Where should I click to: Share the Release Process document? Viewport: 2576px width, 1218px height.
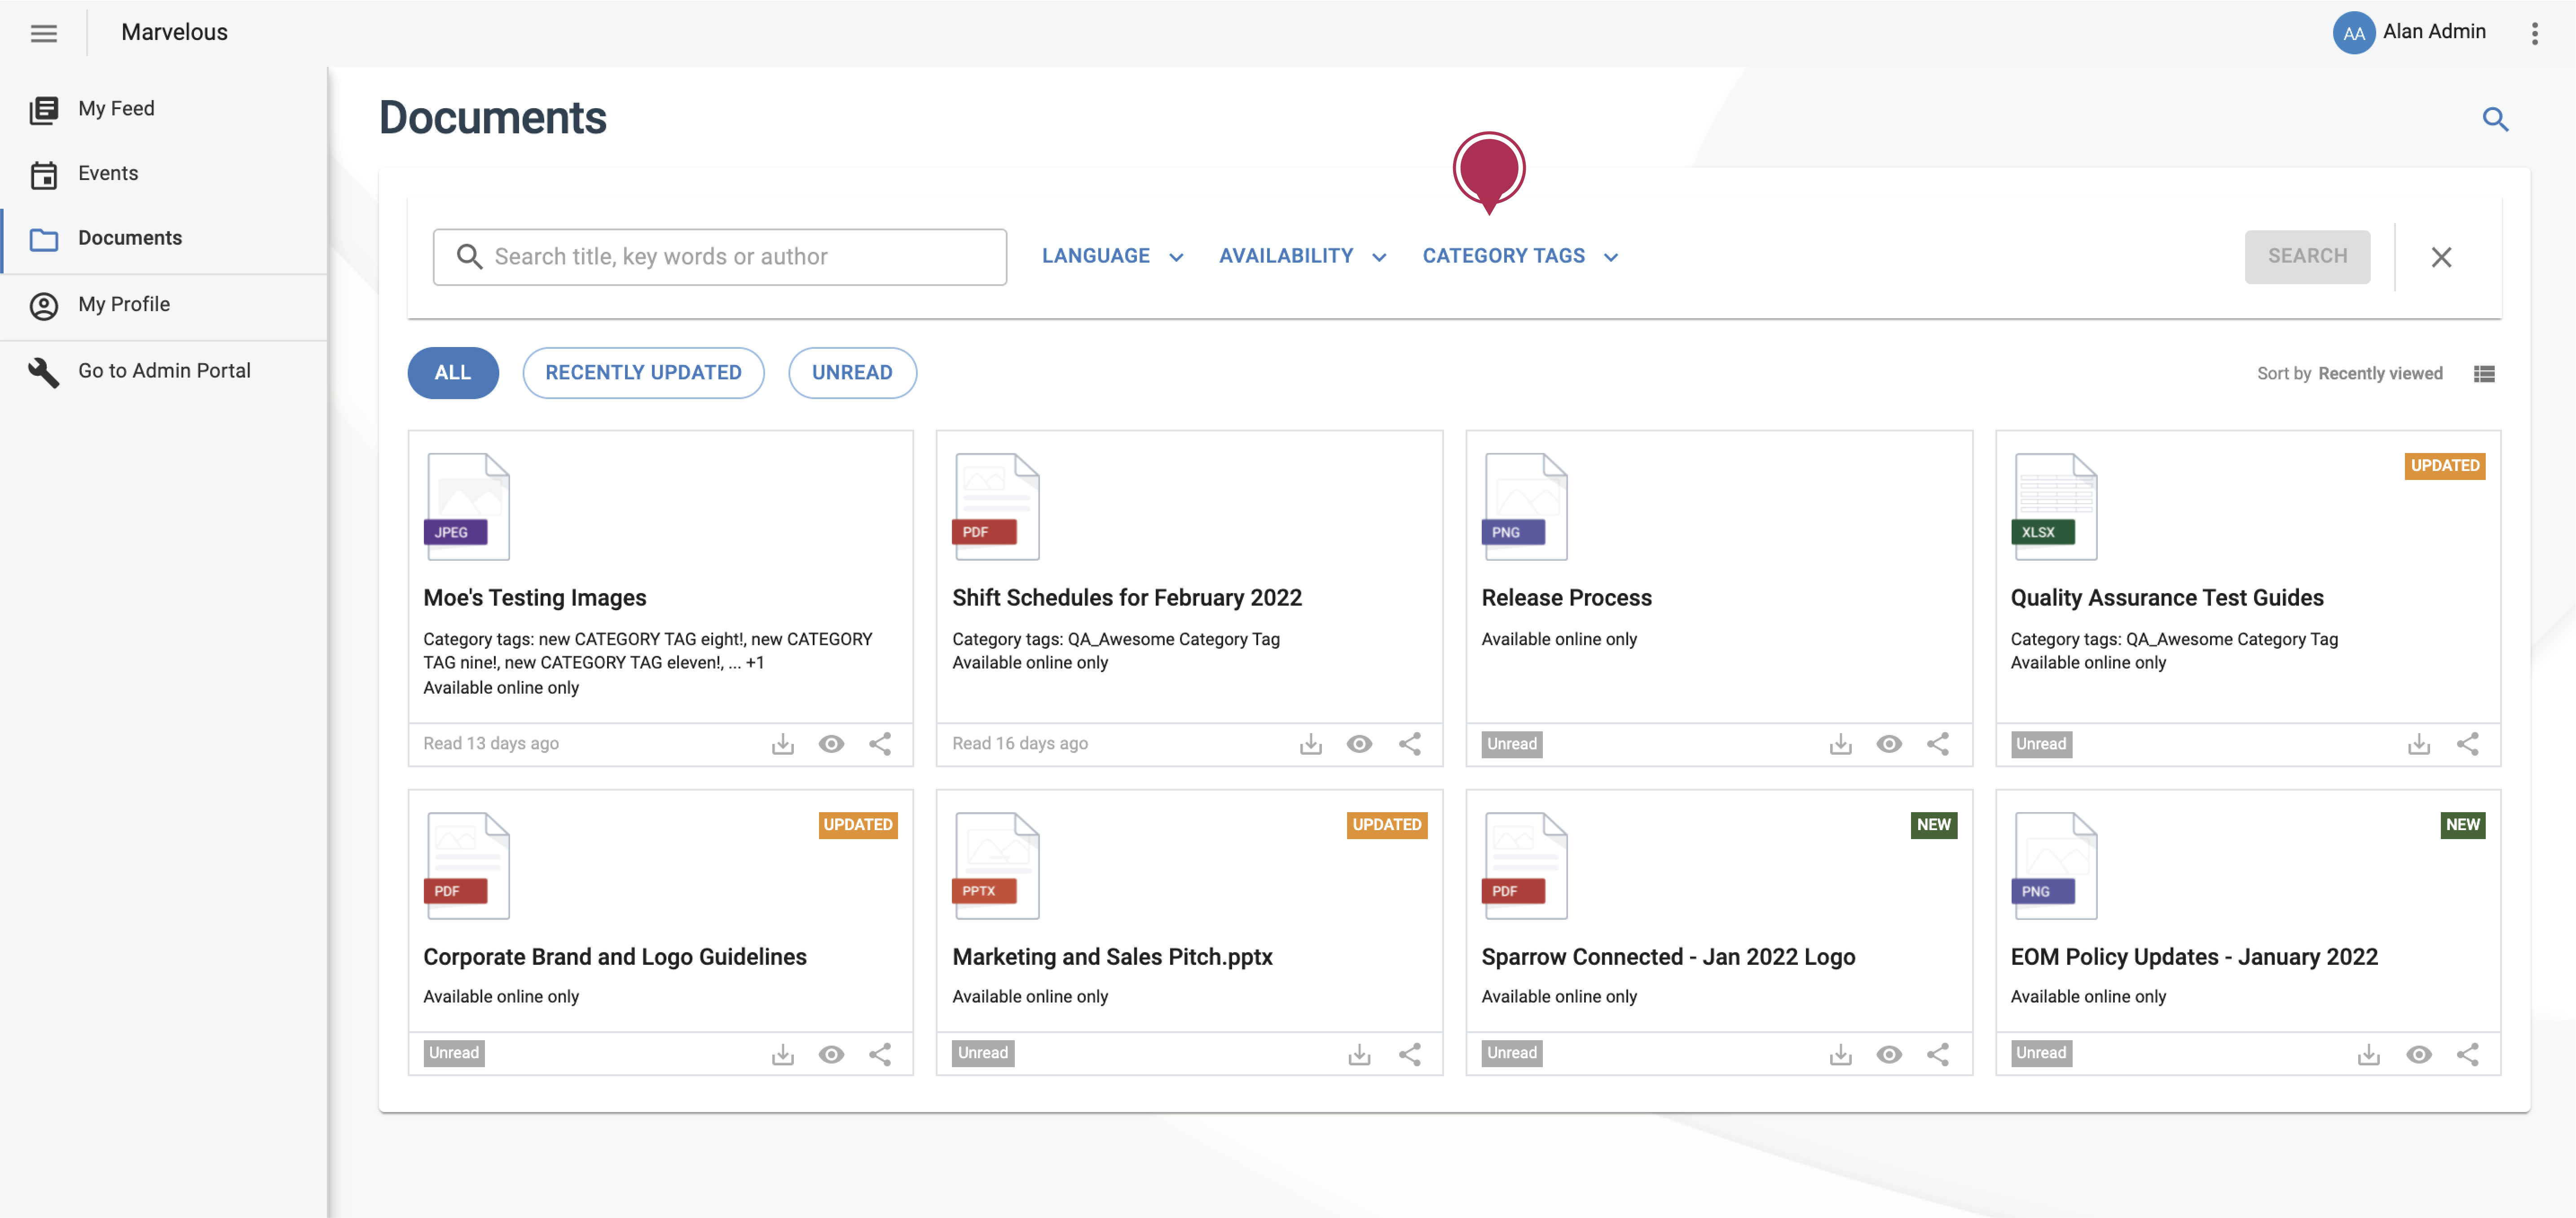point(1938,744)
